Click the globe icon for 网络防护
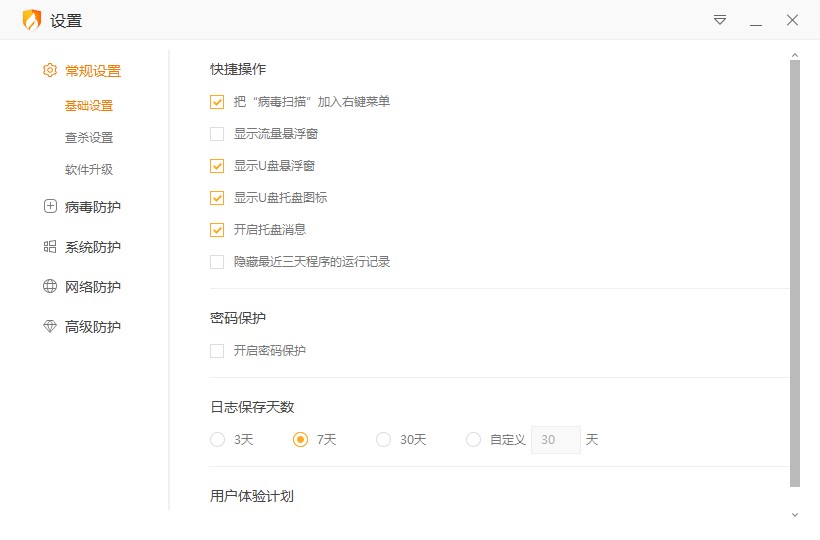 click(50, 286)
